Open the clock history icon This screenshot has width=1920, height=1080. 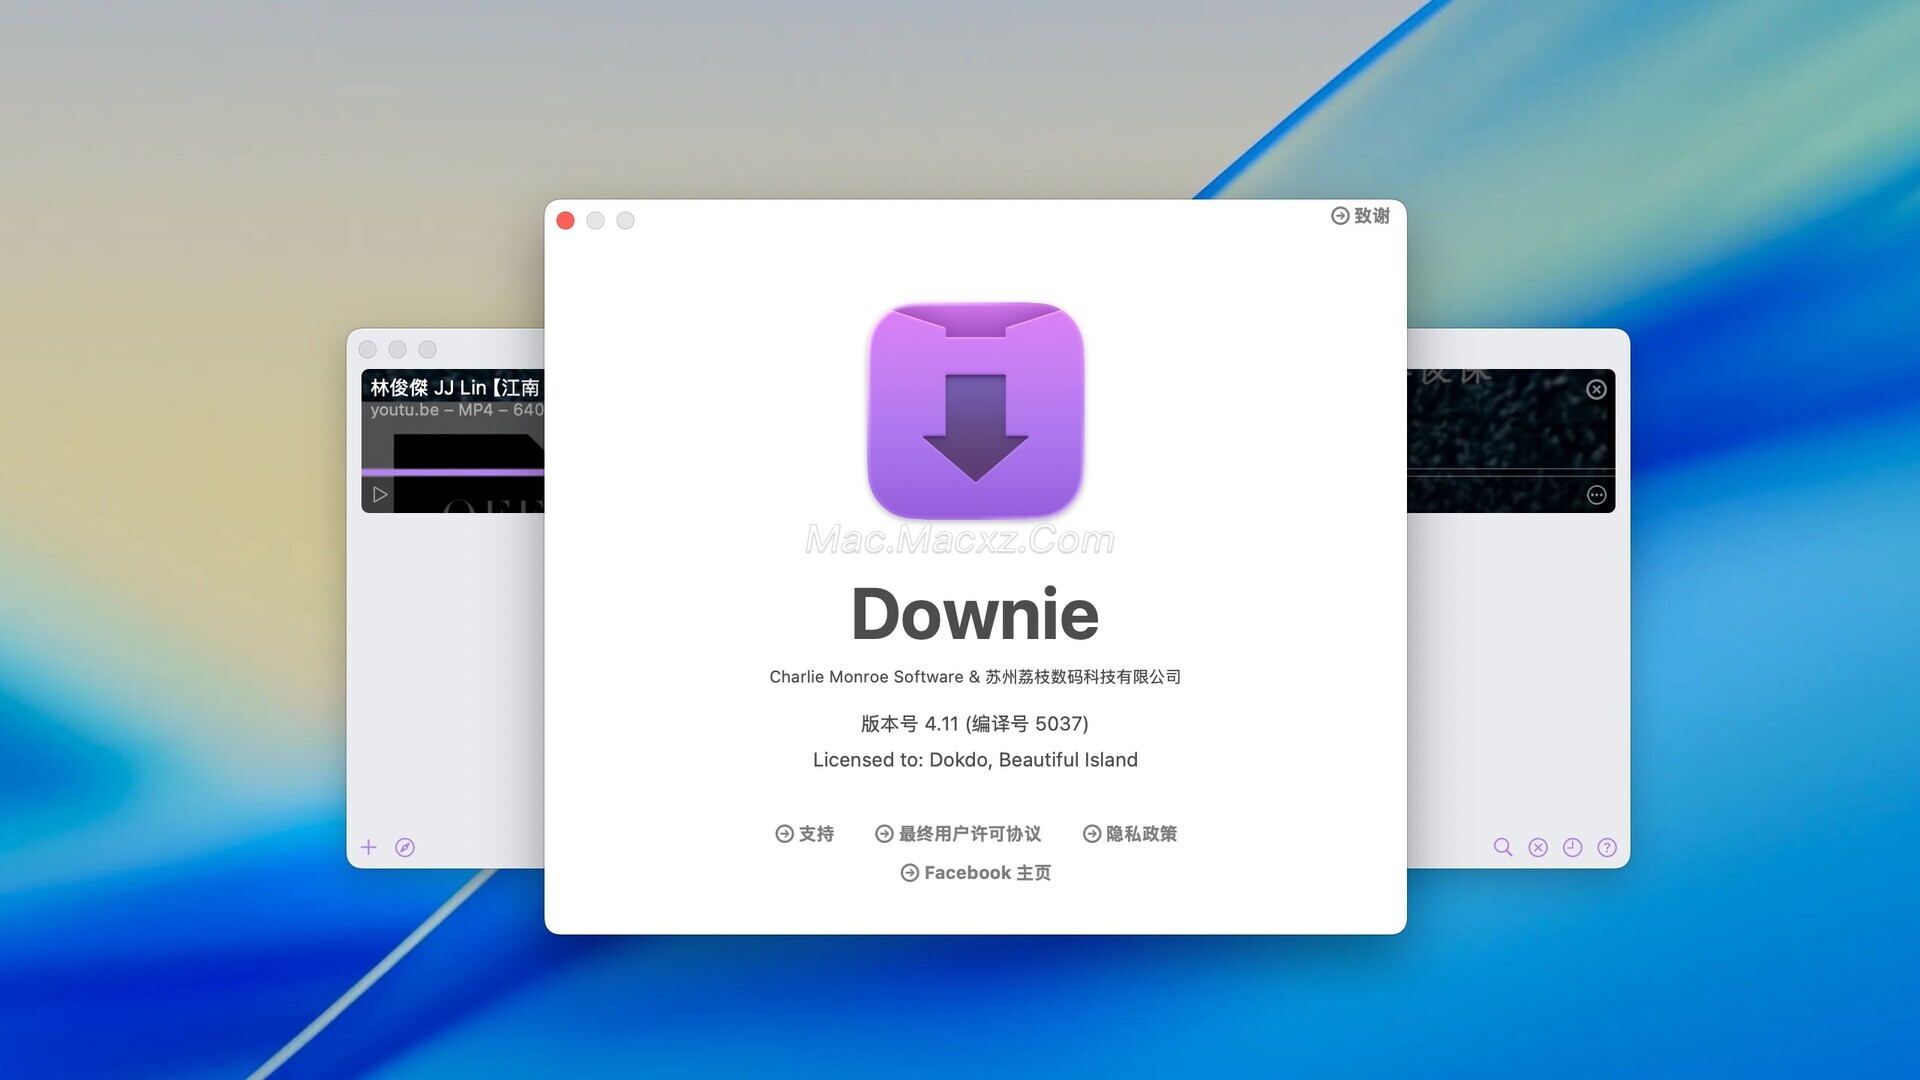click(x=1572, y=848)
